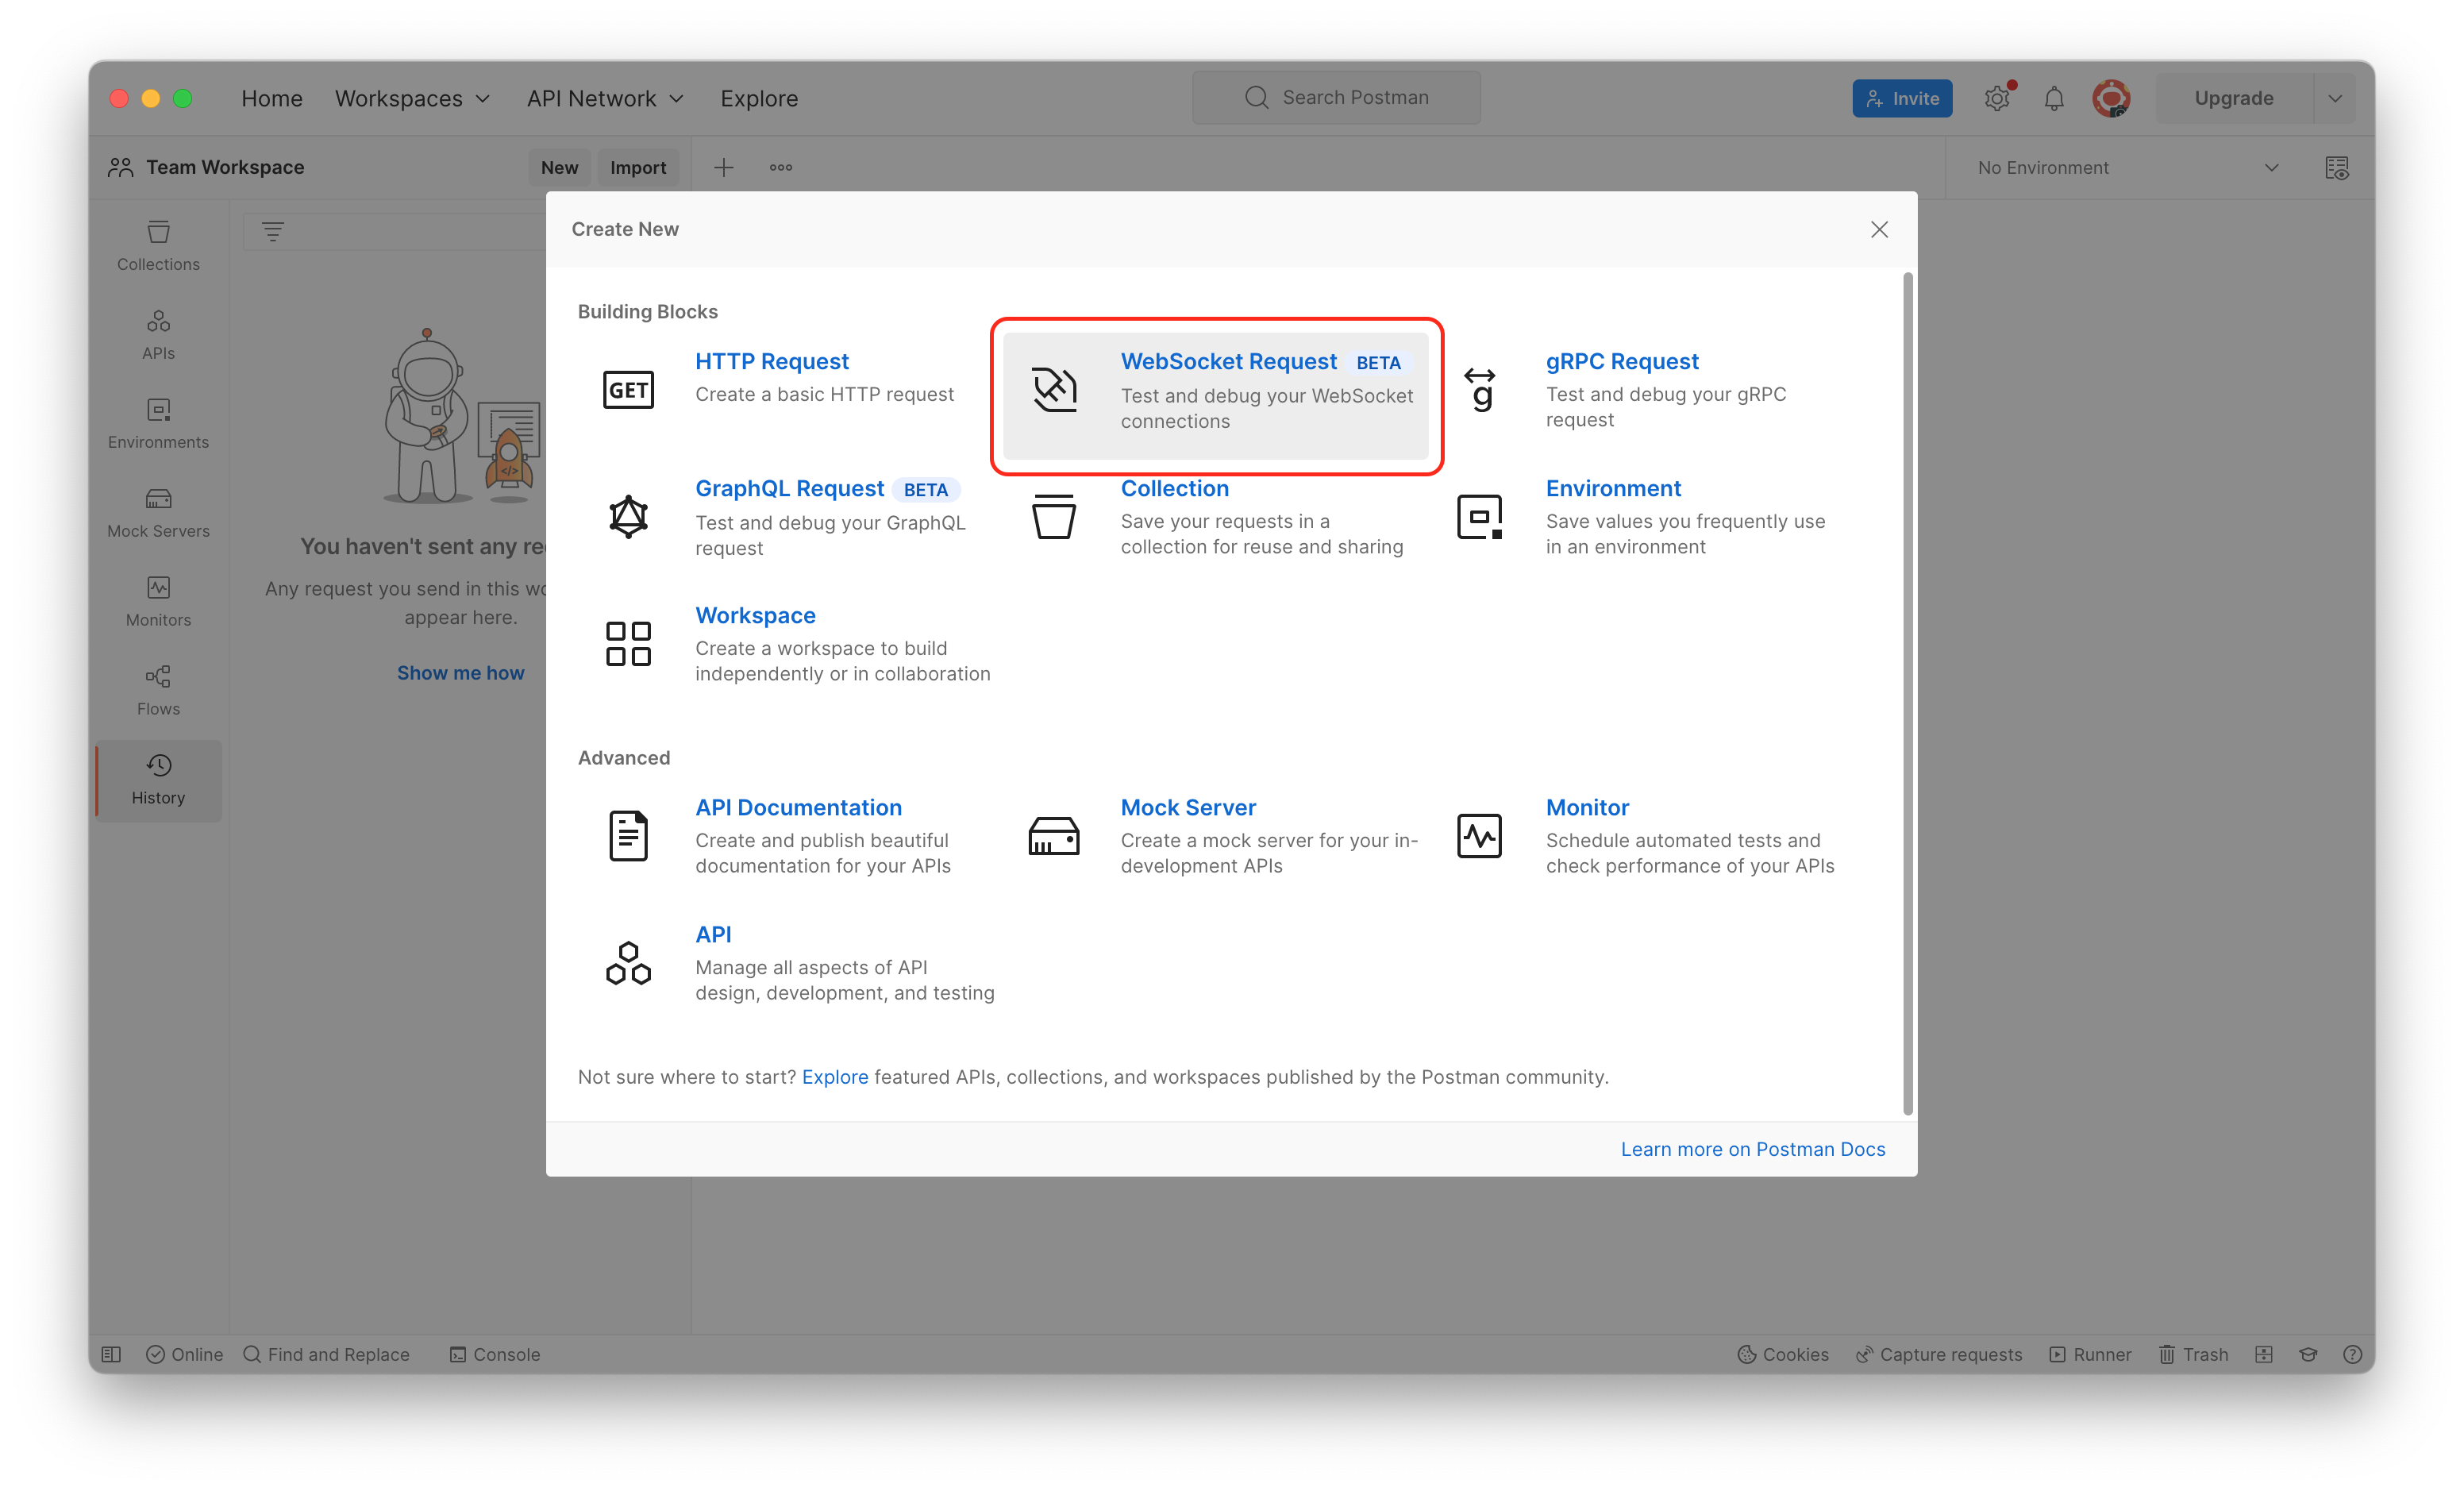Expand the Workspaces dropdown
The width and height of the screenshot is (2464, 1491).
click(x=412, y=98)
